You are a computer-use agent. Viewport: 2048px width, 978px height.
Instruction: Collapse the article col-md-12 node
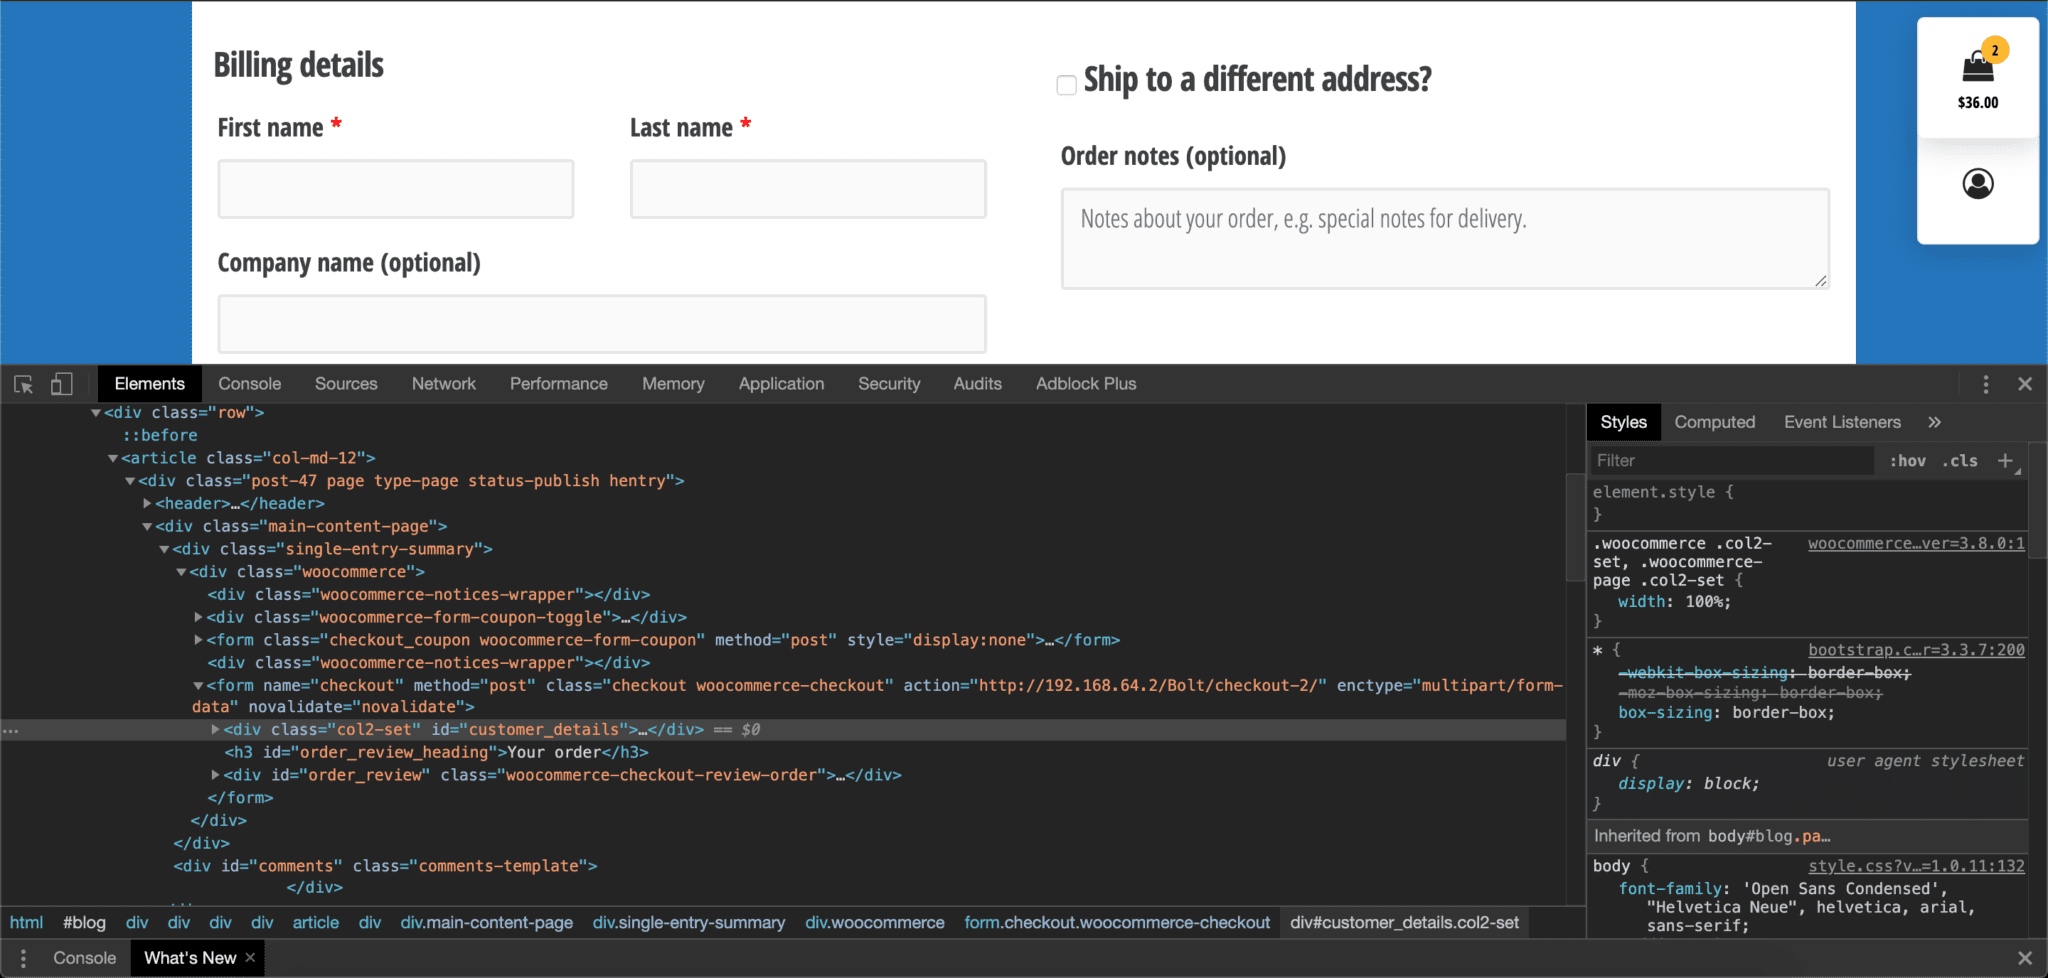point(113,458)
